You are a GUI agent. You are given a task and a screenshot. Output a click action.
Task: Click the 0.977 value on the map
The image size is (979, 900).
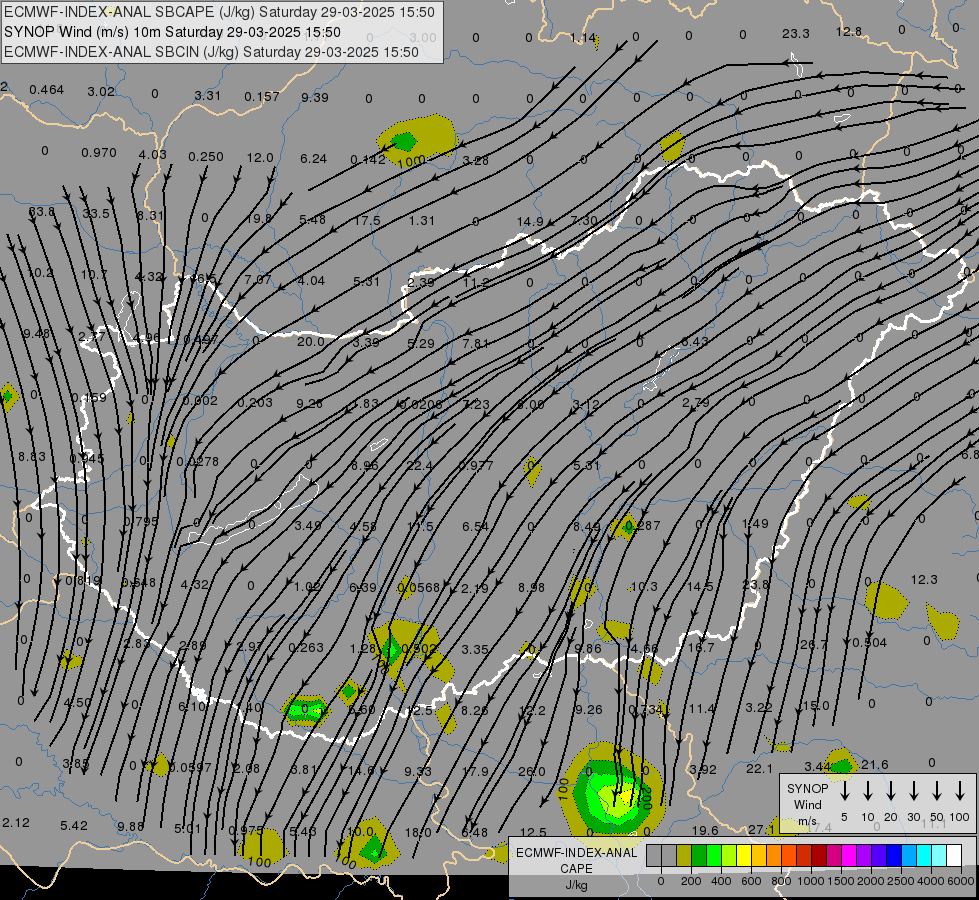[476, 465]
